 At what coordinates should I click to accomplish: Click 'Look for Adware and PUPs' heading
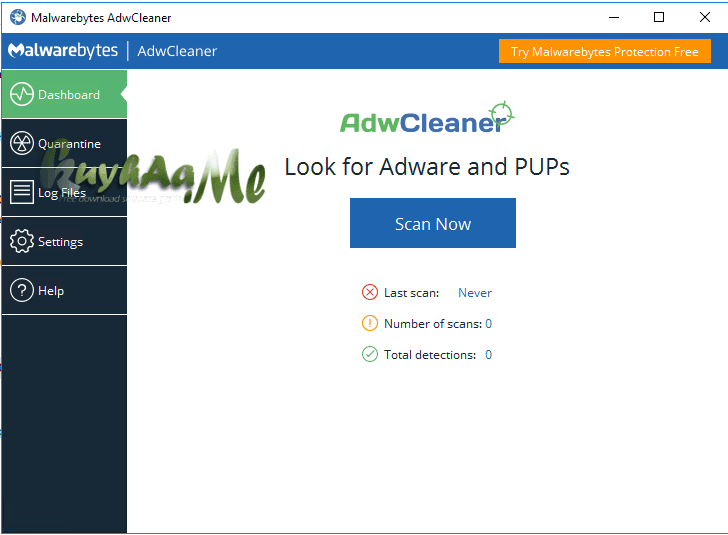(427, 167)
